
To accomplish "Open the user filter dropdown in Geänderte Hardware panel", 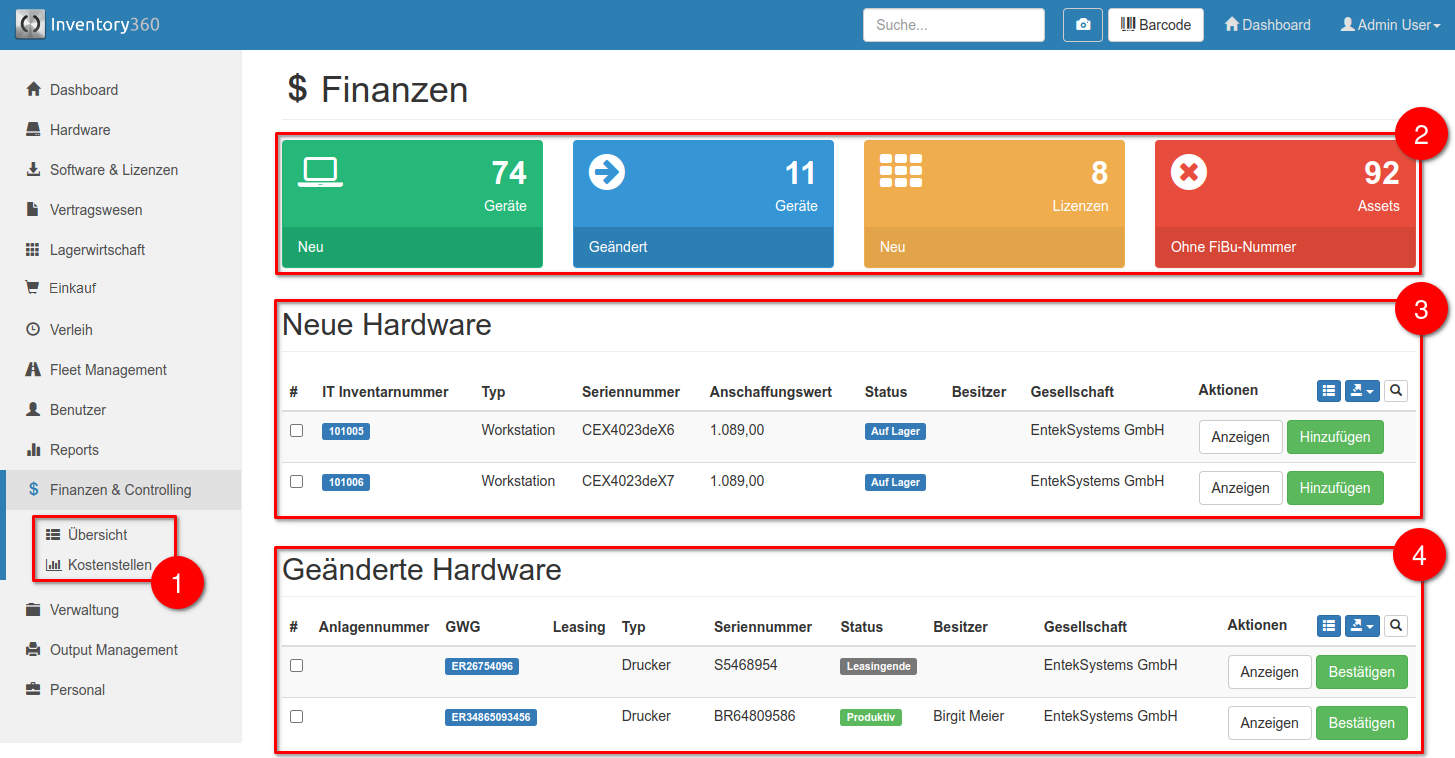I will (1361, 625).
